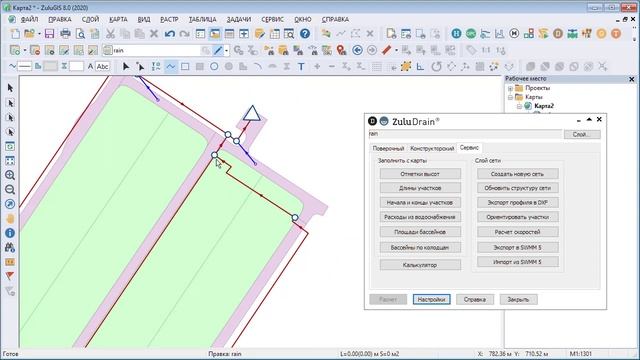Viewport: 640px width, 360px height.
Task: Click the Print icon in toolbar
Action: click(x=65, y=34)
